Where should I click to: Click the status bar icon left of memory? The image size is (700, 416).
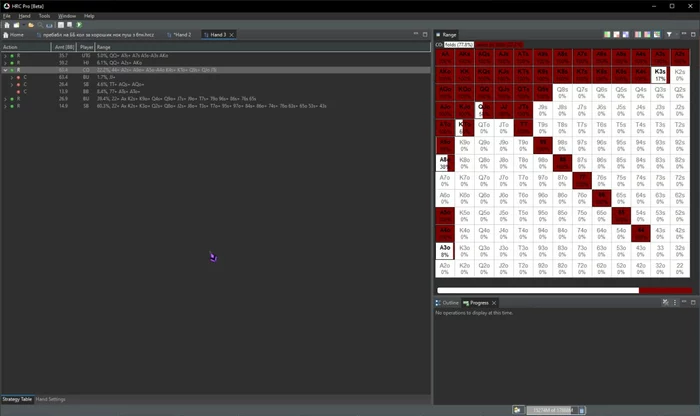[x=517, y=410]
